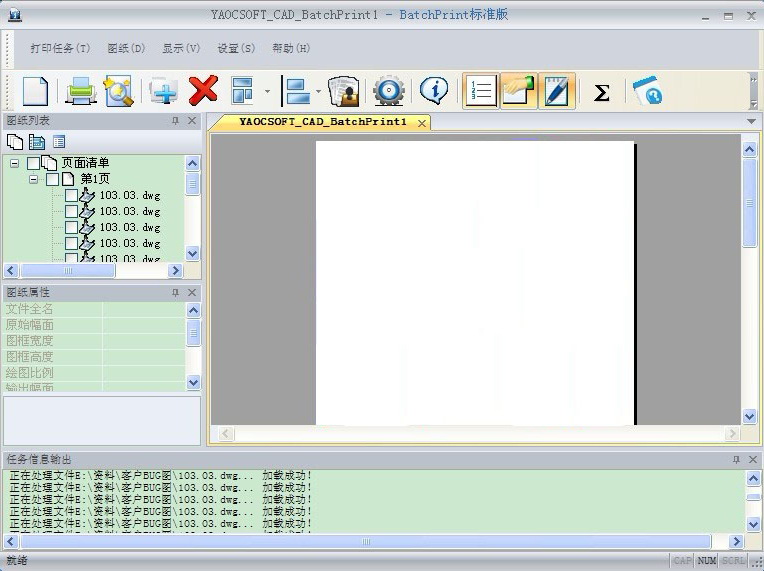Viewport: 764px width, 571px height.
Task: Collapse the 页面清单 tree node
Action: point(15,163)
